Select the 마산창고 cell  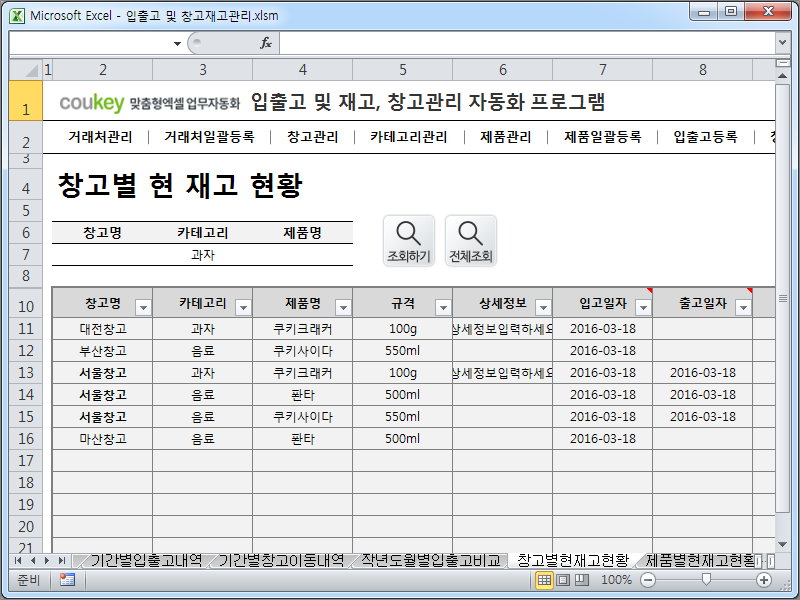103,439
